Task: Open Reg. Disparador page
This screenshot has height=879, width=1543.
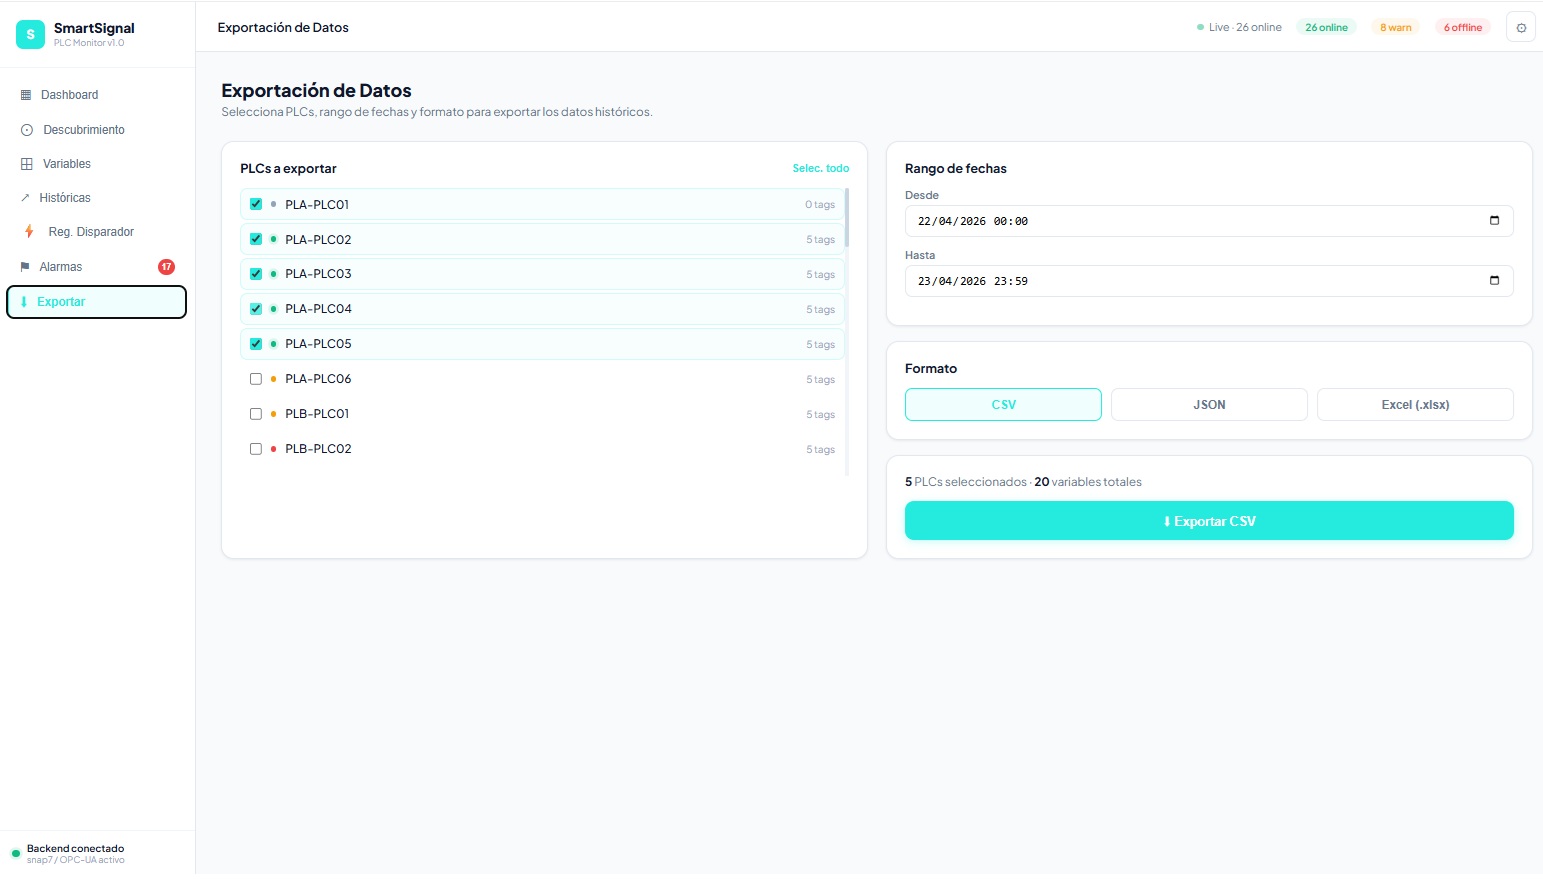Action: point(96,232)
